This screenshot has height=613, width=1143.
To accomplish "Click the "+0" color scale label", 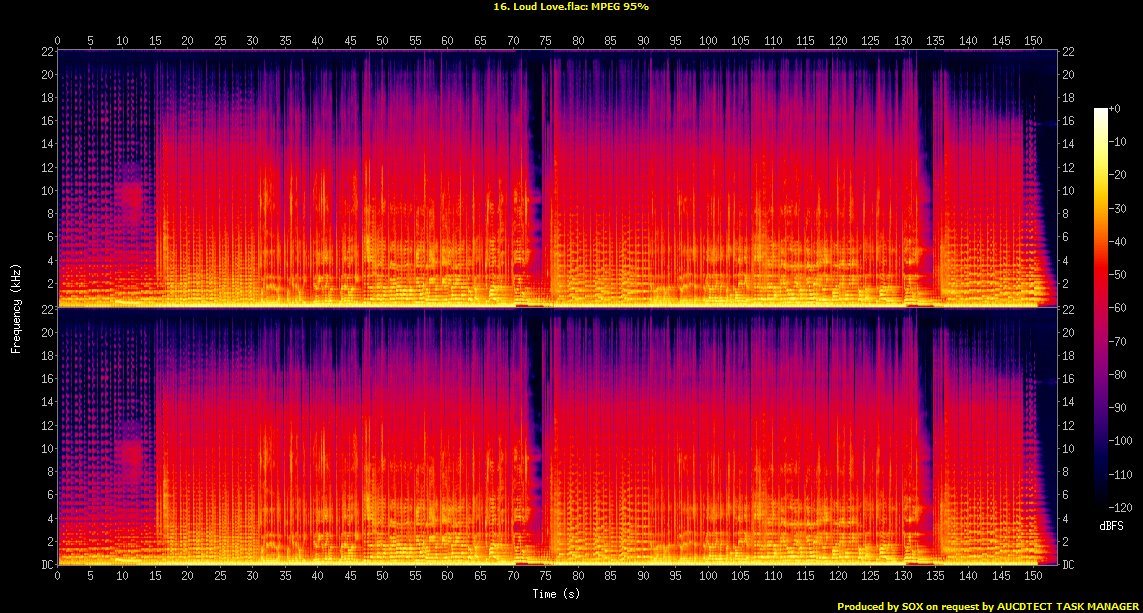I will (x=1115, y=109).
